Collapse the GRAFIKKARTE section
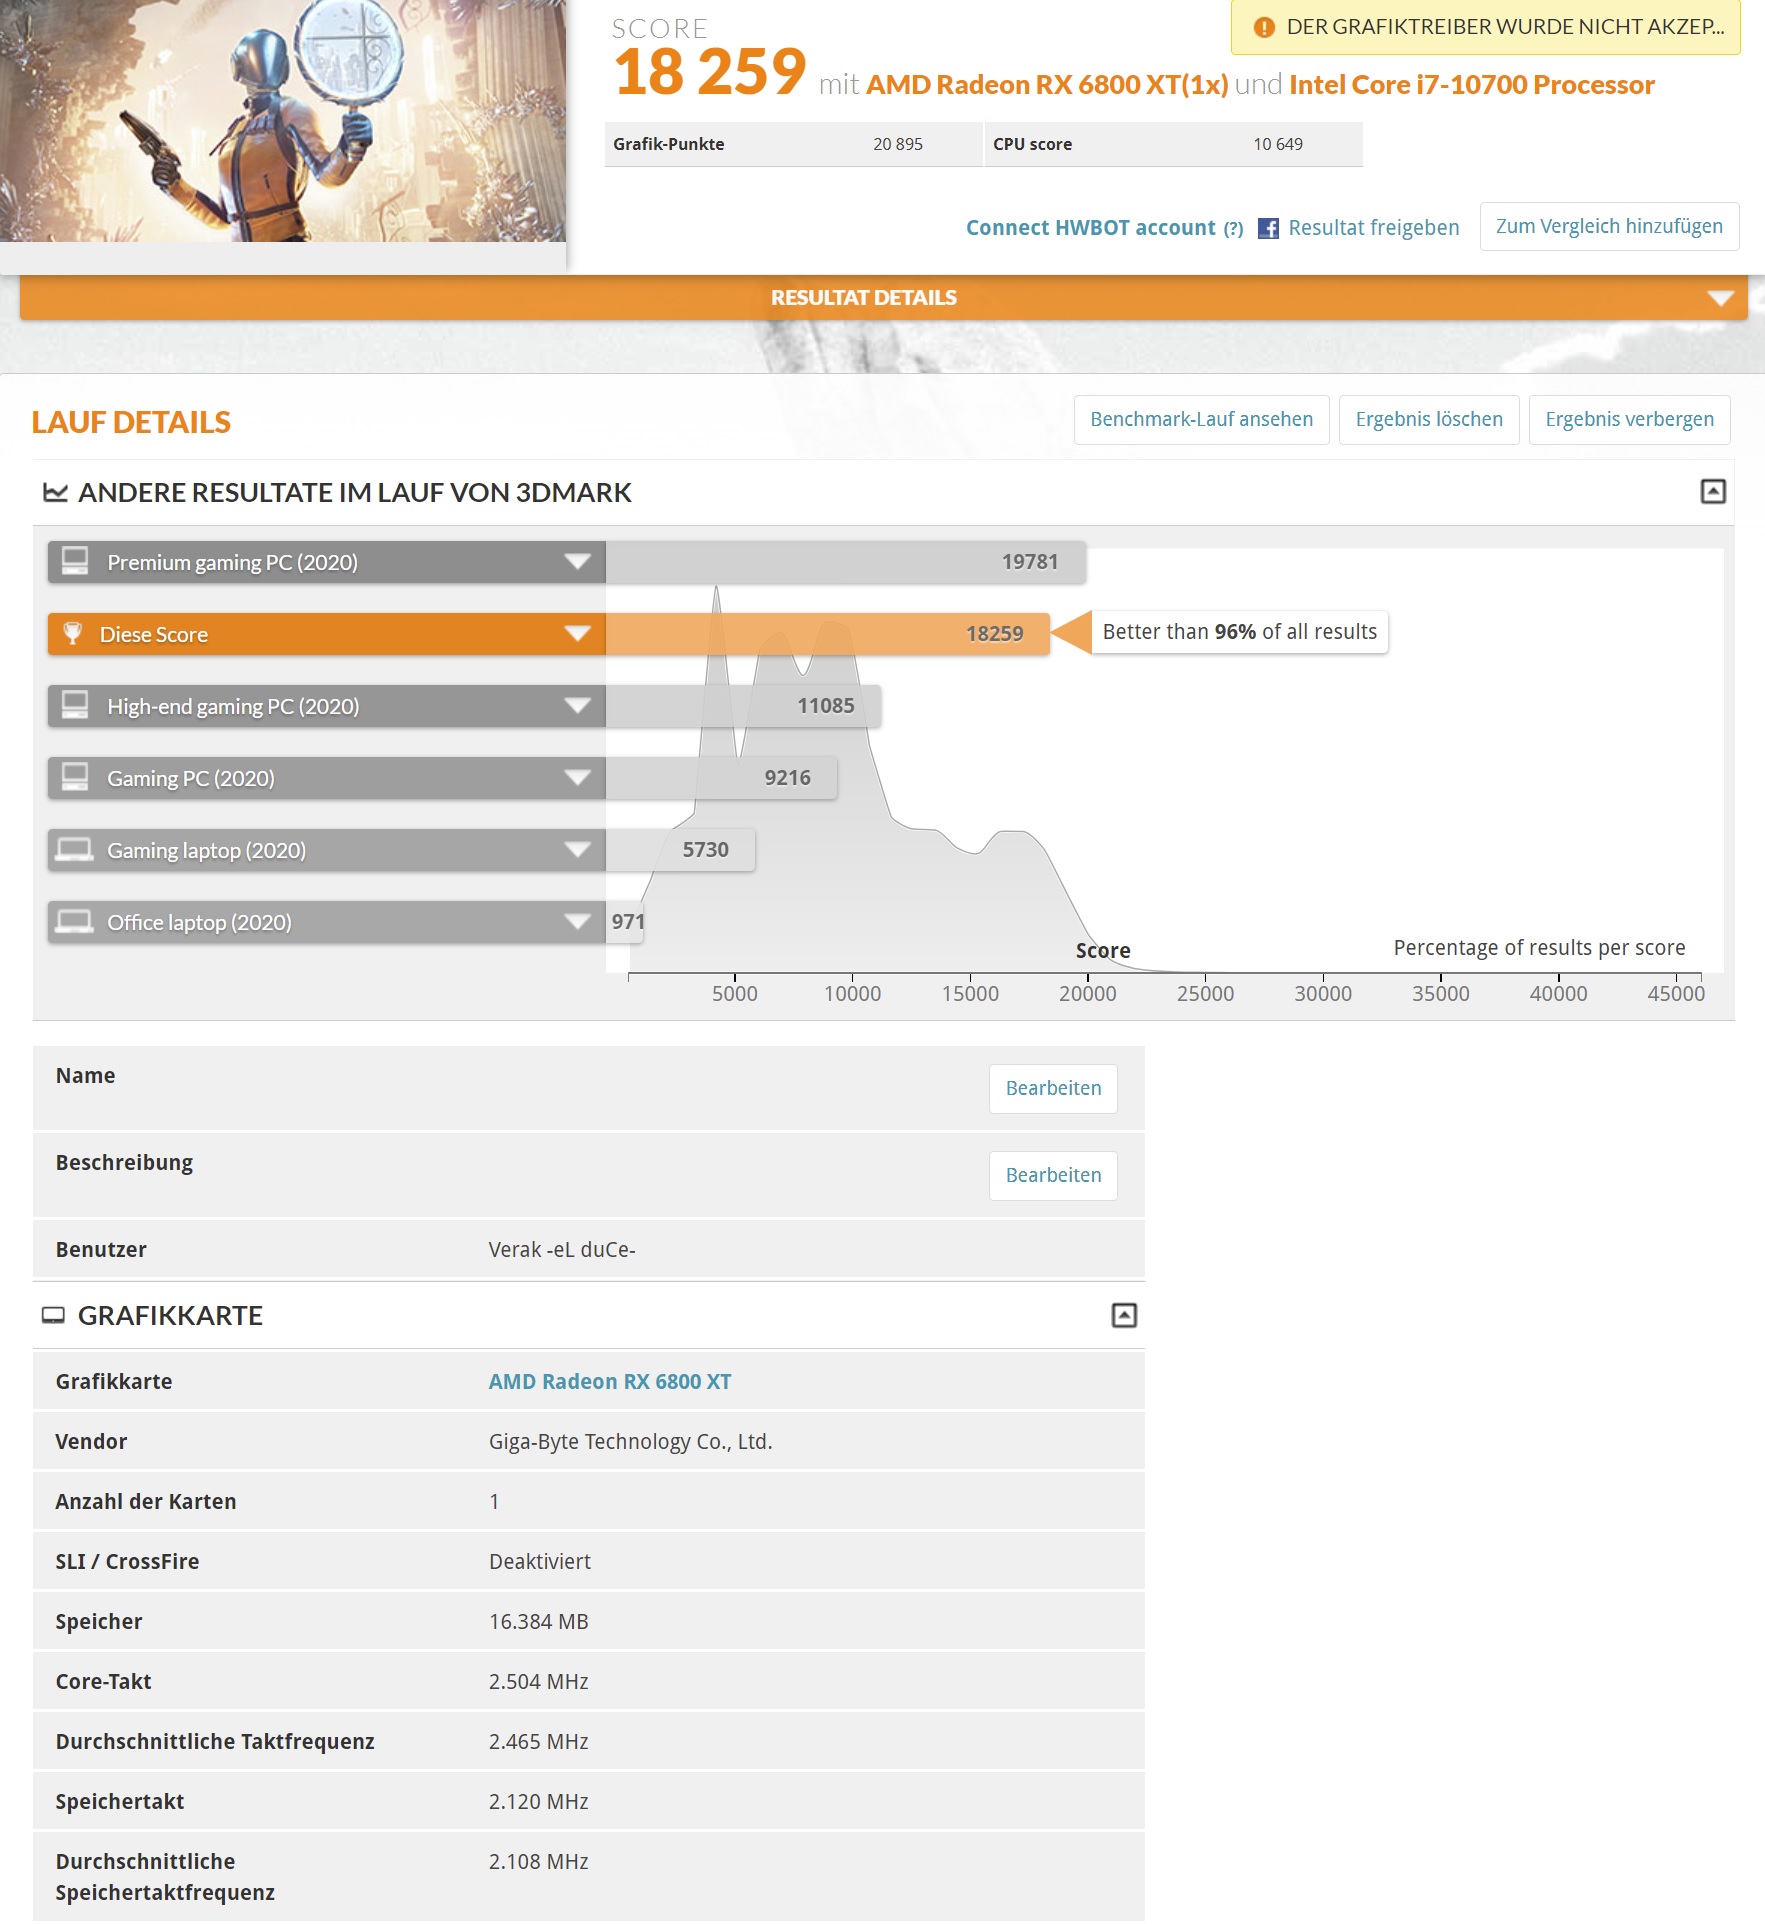Viewport: 1765px width, 1924px height. click(1126, 1315)
